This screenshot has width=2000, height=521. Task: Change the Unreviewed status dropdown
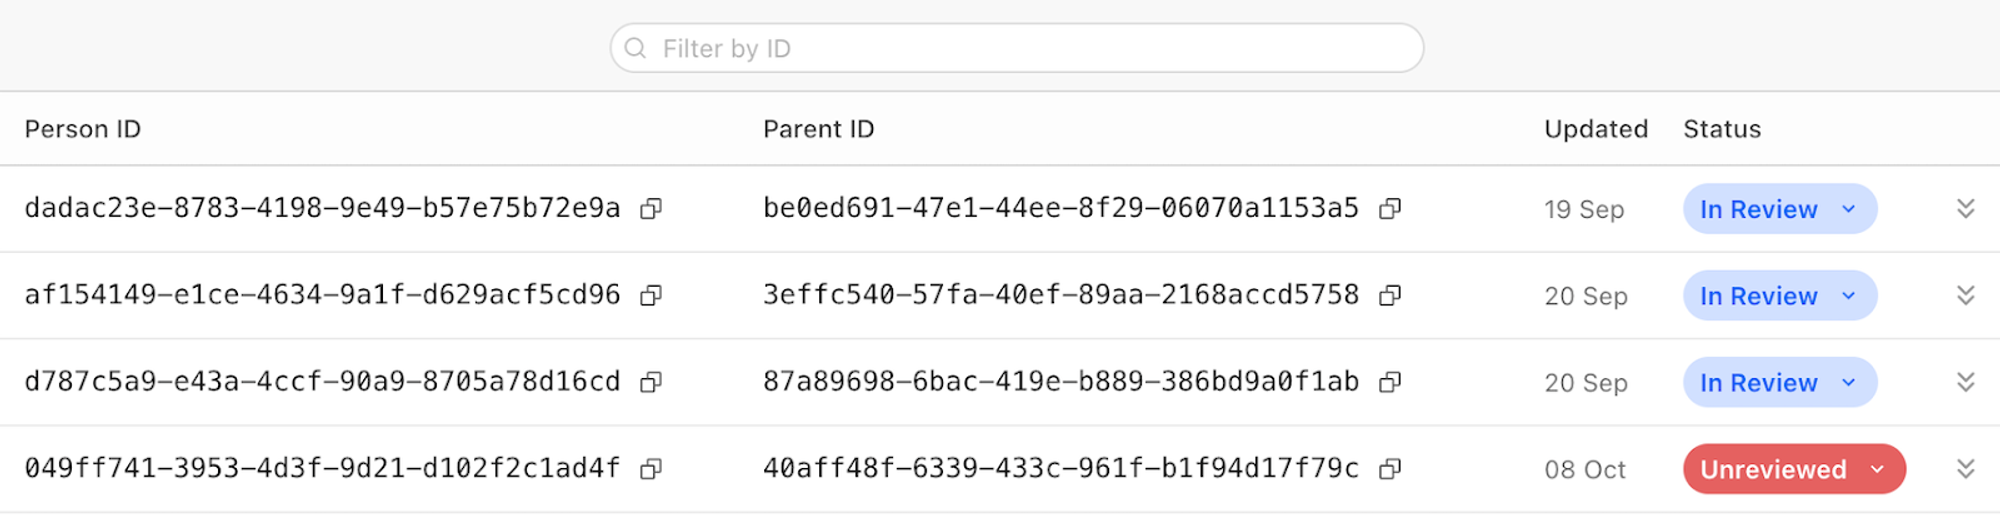click(1793, 469)
